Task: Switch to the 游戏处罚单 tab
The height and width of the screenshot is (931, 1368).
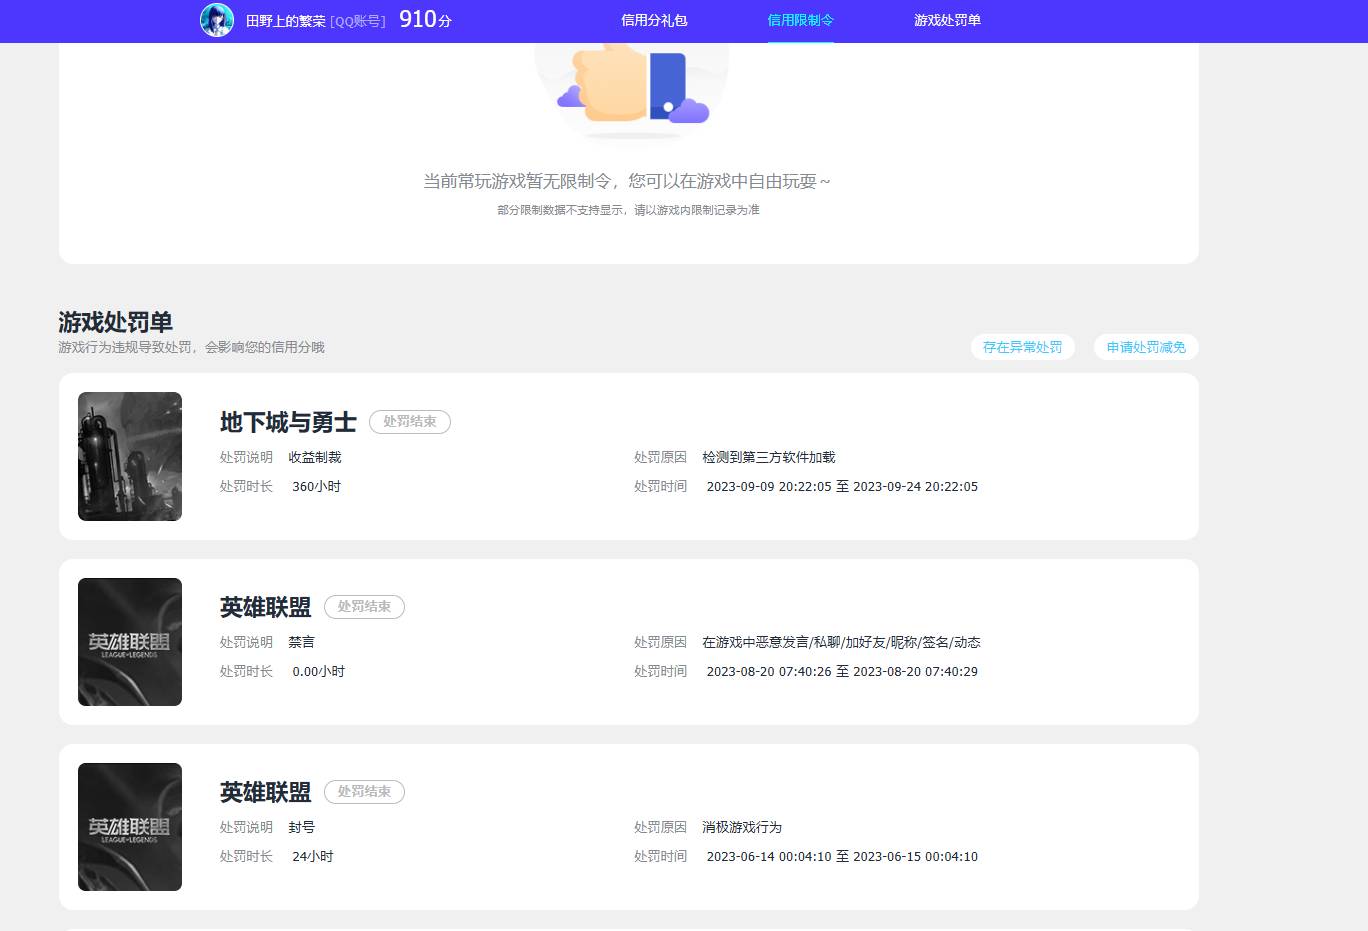Action: 946,19
